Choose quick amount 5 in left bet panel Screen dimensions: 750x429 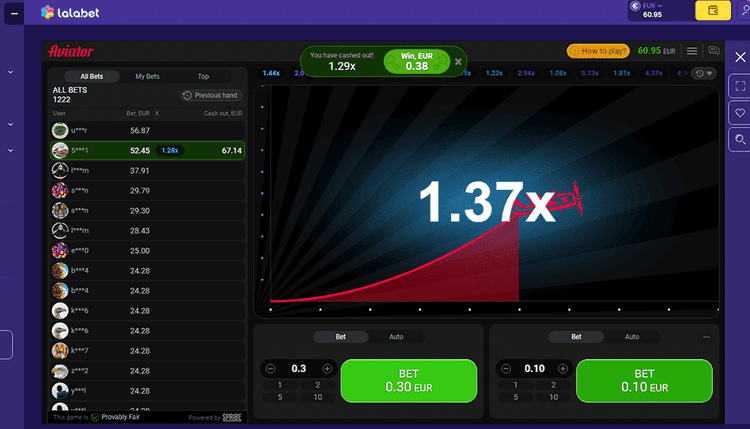click(x=280, y=397)
